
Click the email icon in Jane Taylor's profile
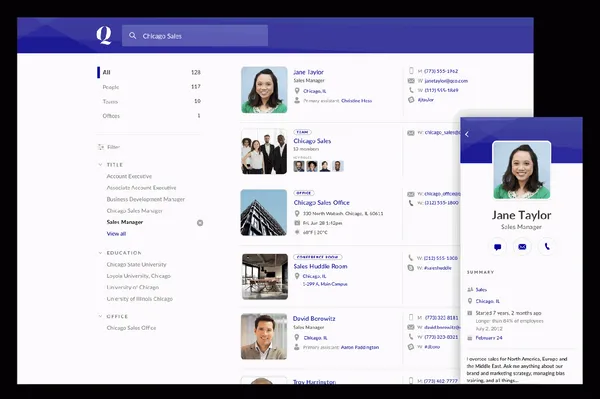[522, 247]
